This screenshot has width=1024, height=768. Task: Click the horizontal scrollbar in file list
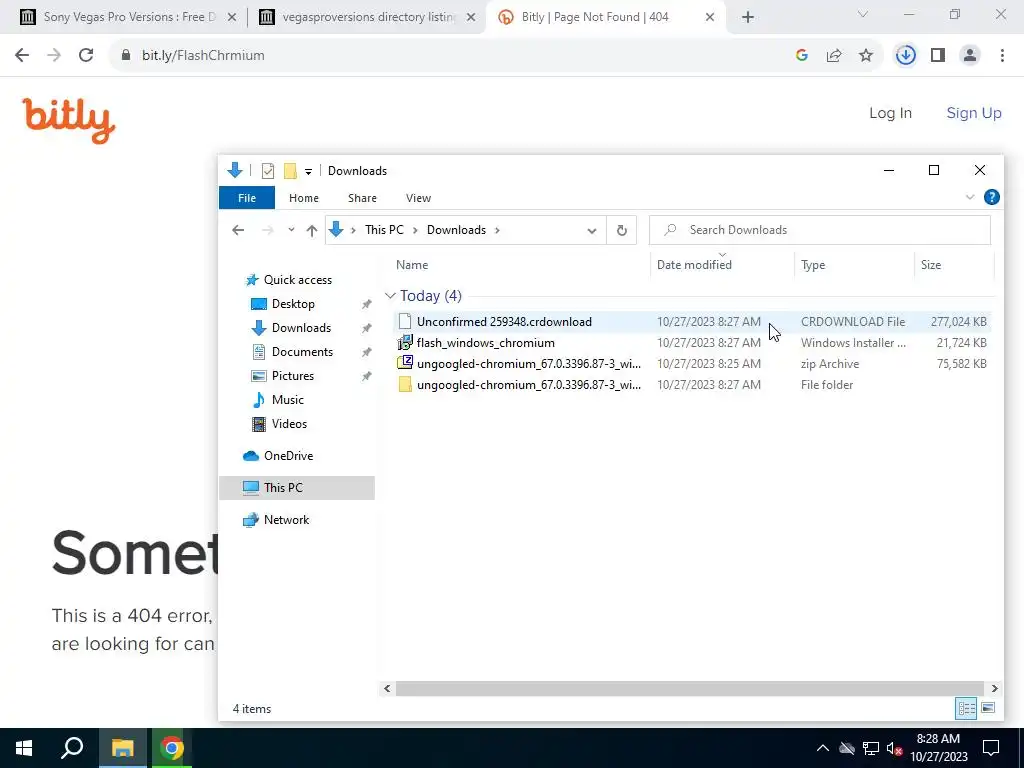click(689, 688)
